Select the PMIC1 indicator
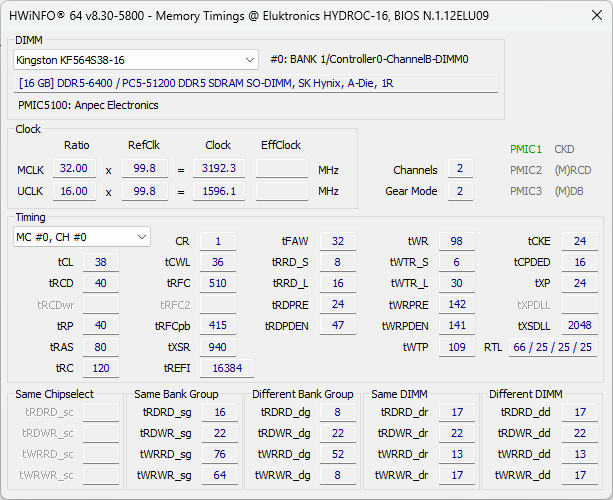Viewport: 613px width, 500px height. click(x=525, y=149)
